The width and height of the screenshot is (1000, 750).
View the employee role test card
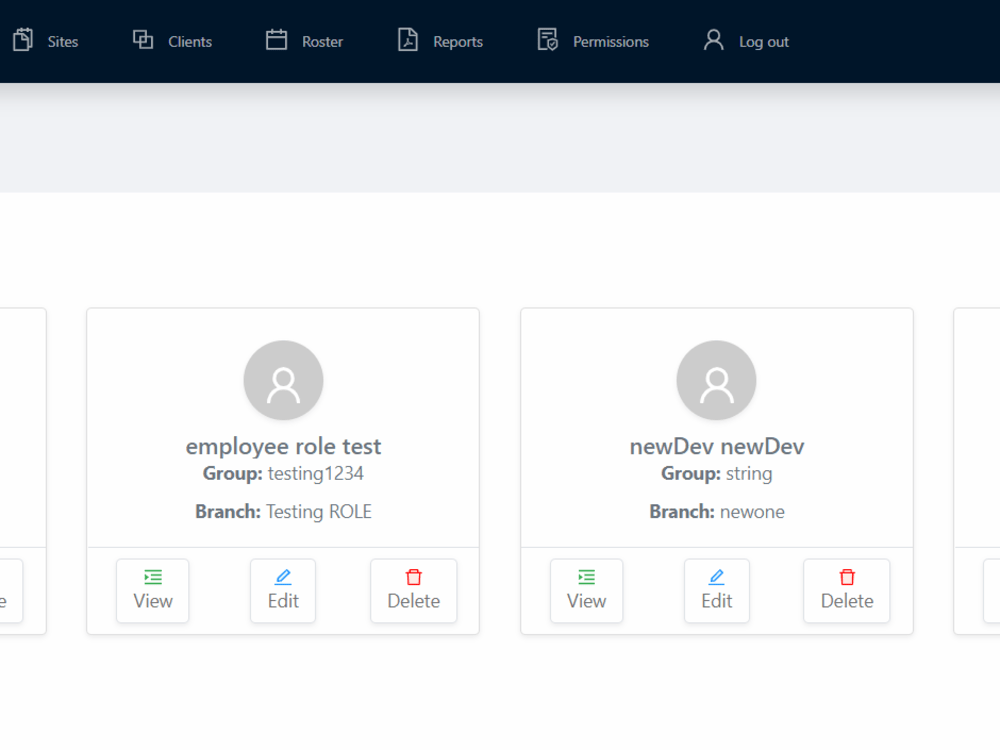pos(152,591)
